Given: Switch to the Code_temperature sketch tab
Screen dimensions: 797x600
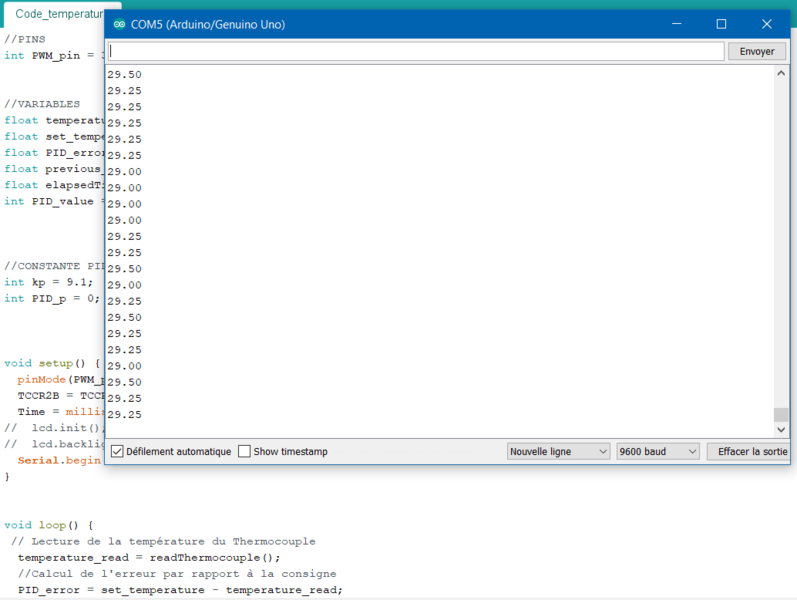Looking at the screenshot, I should click(58, 14).
